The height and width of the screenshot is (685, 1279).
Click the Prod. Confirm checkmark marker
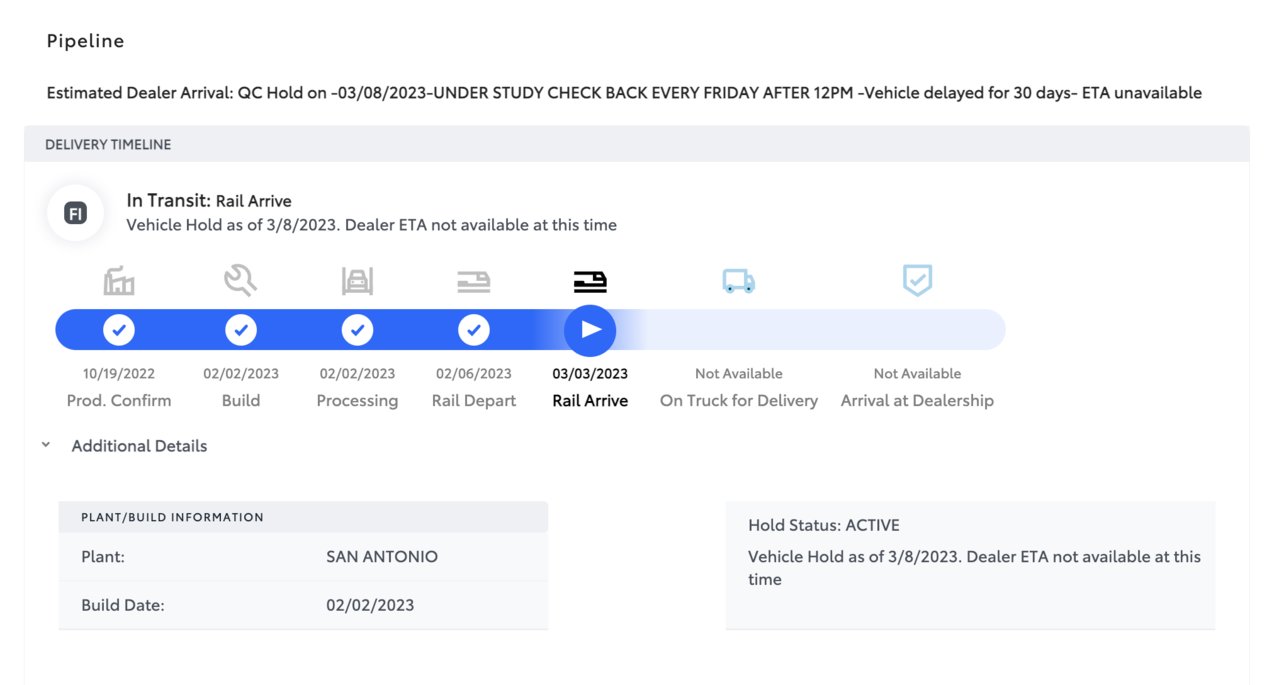[119, 330]
